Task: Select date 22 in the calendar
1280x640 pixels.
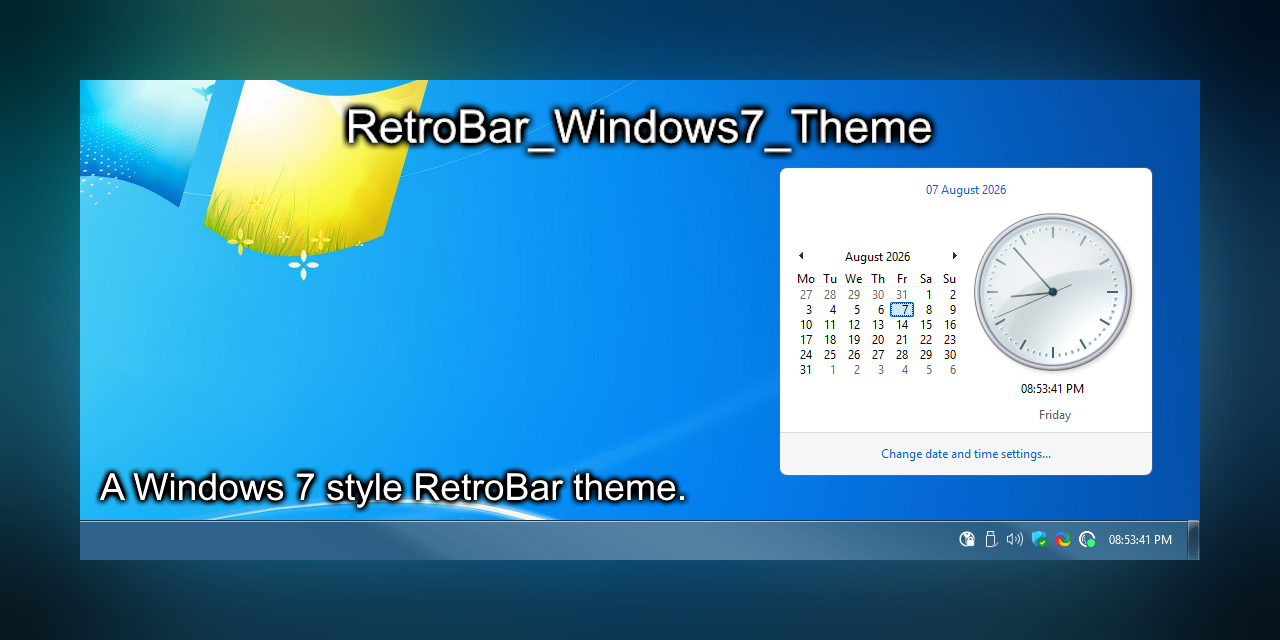Action: pyautogui.click(x=926, y=340)
